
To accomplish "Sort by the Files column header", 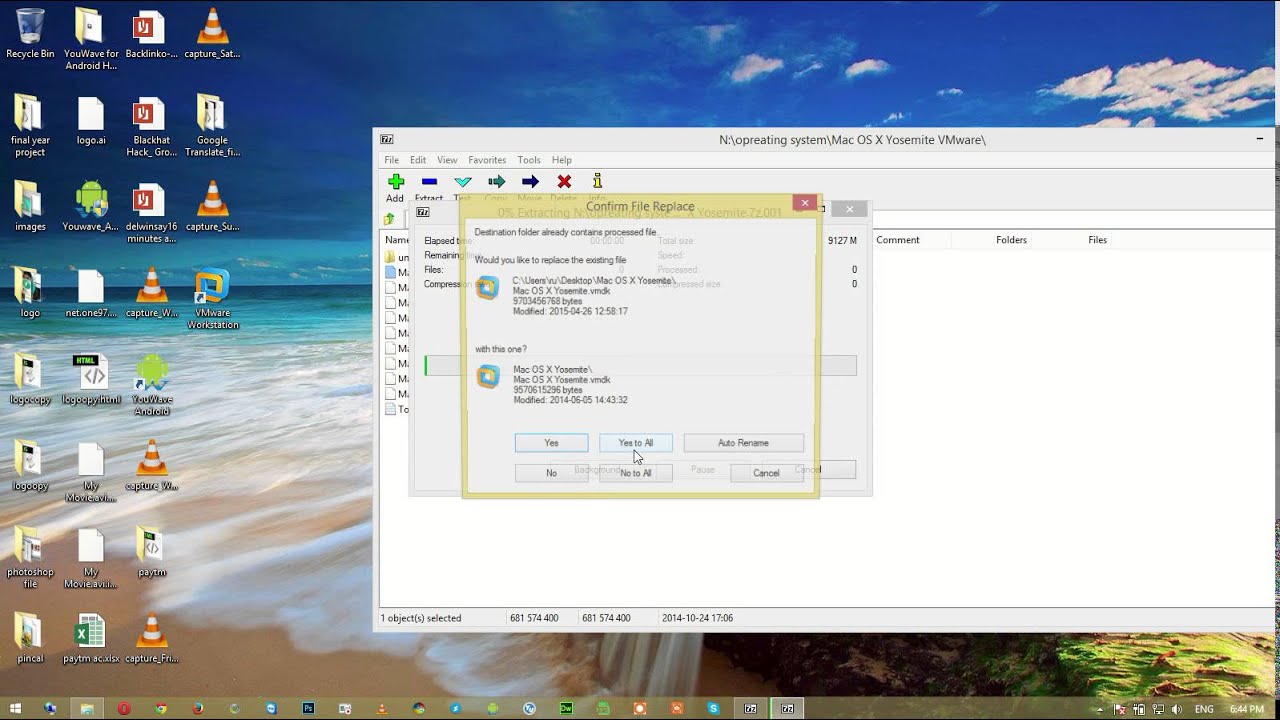I will pos(1097,240).
